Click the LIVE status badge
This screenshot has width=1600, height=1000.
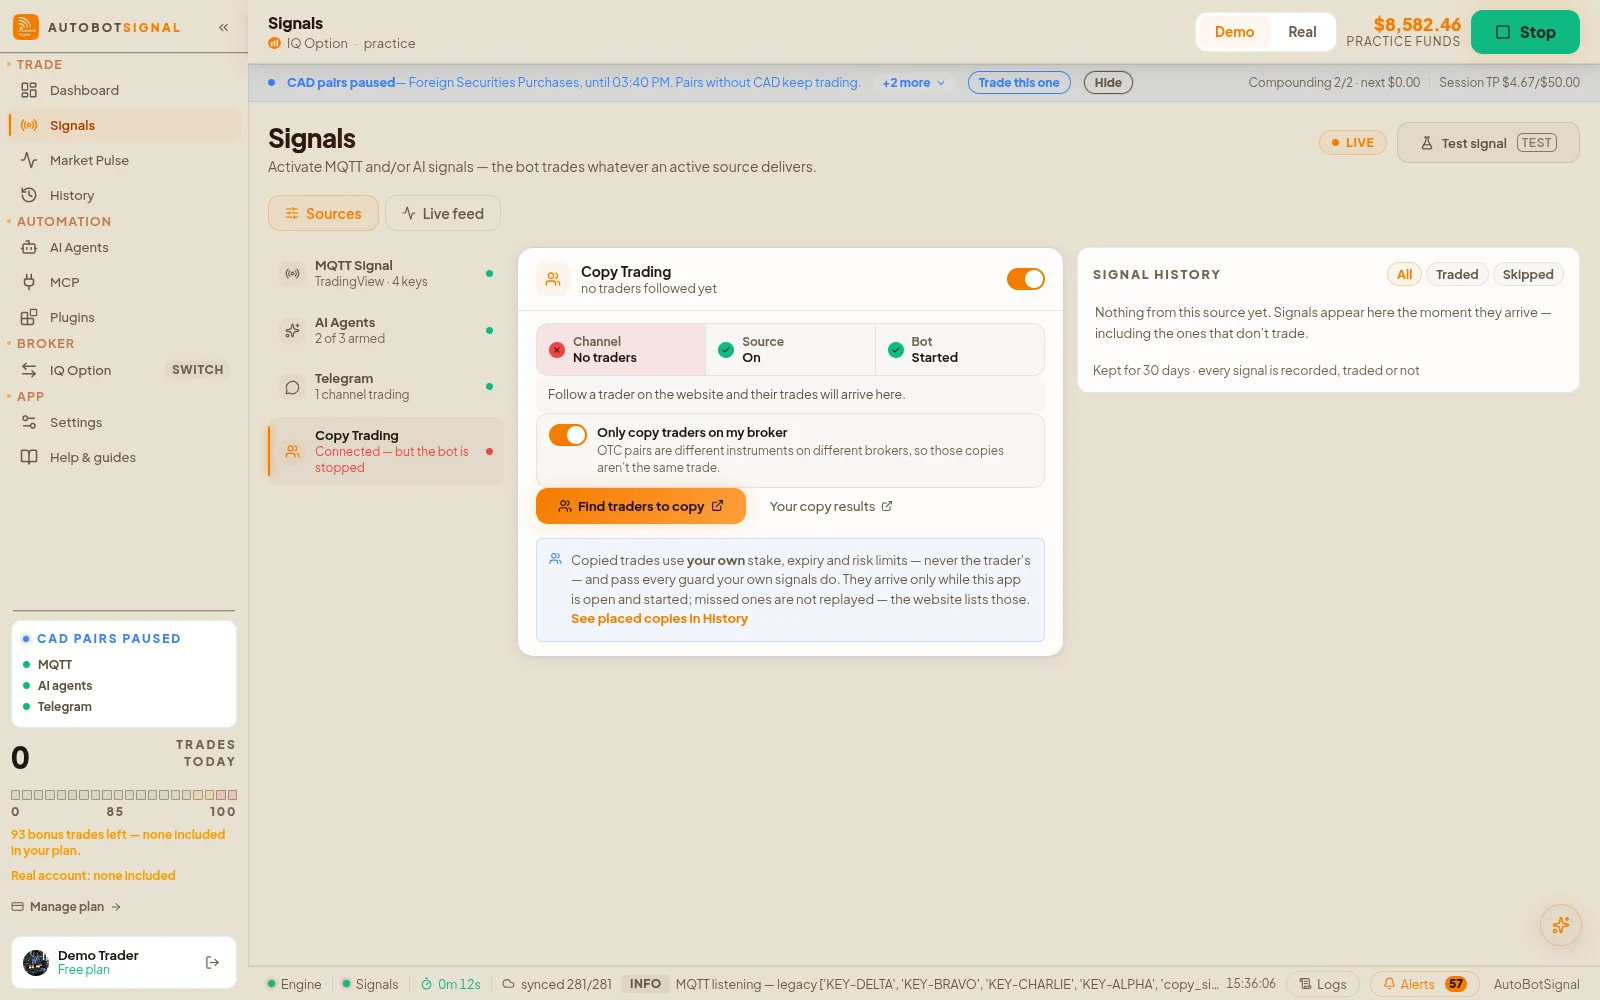pos(1352,143)
